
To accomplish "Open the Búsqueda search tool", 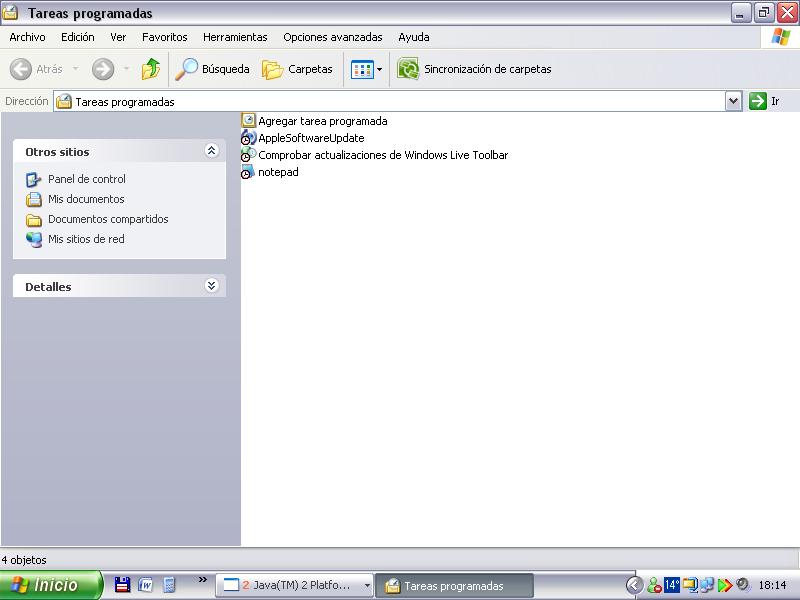I will pos(213,69).
